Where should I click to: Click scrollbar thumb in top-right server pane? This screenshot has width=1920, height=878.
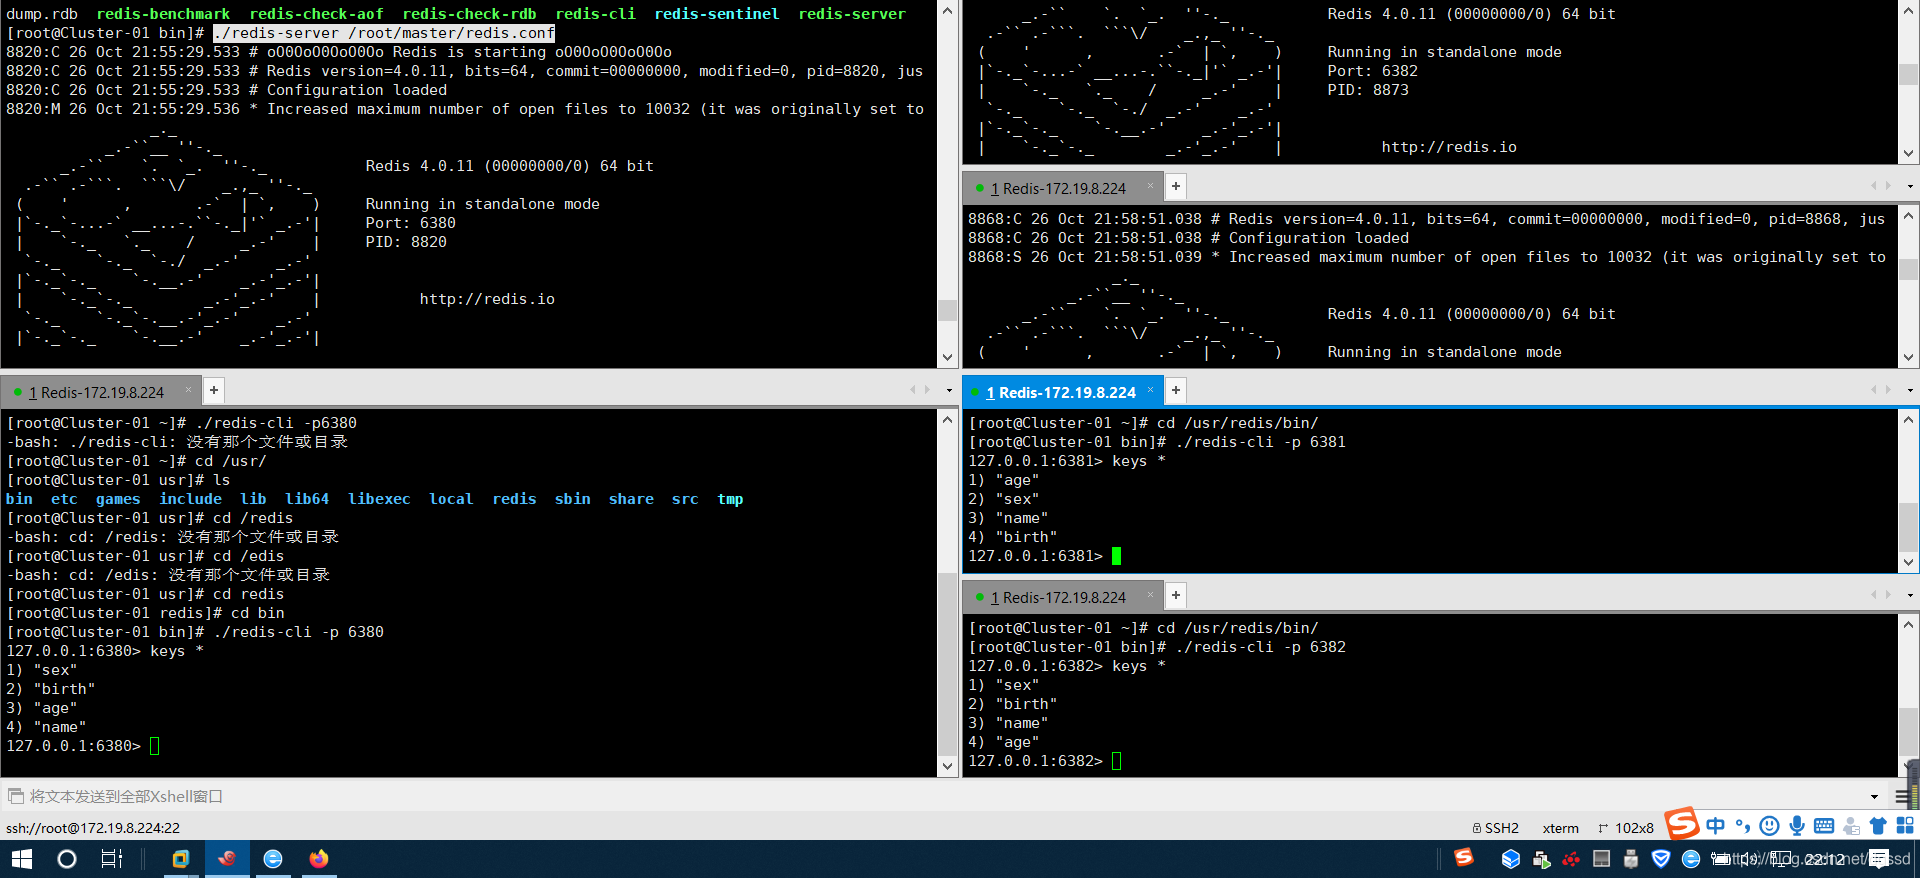click(x=1908, y=75)
